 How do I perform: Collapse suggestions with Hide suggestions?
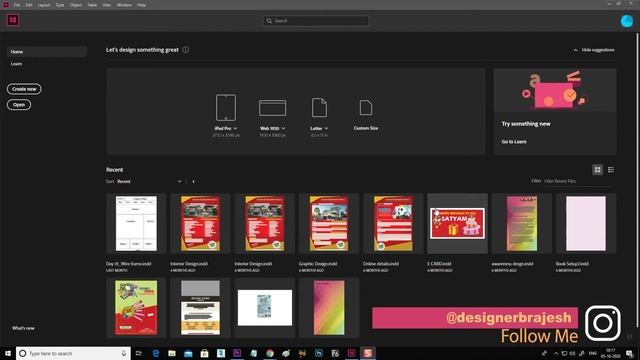click(x=594, y=50)
